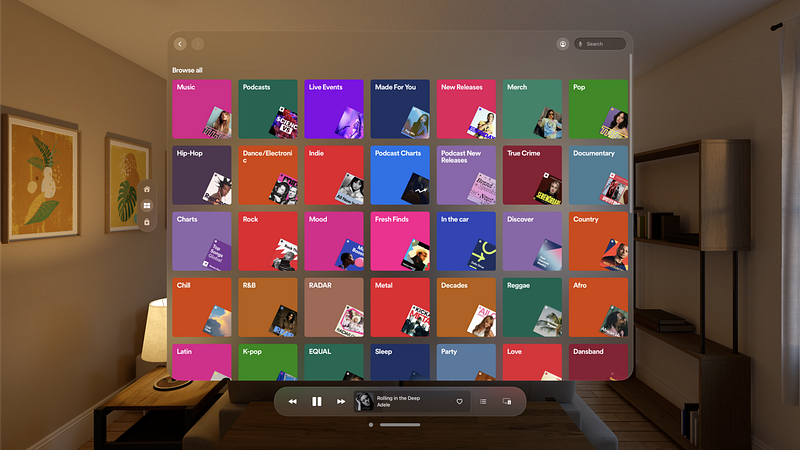
Task: Like Rolling in the Deep with heart
Action: (459, 402)
